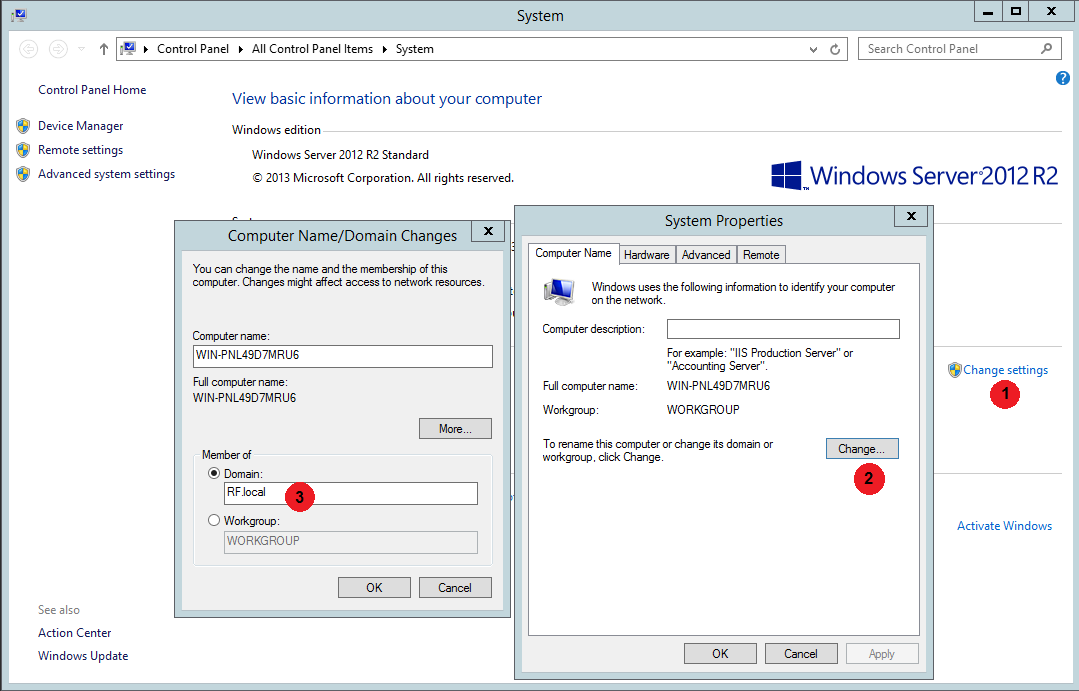This screenshot has height=691, width=1079.
Task: Select the Domain radio button
Action: pos(214,473)
